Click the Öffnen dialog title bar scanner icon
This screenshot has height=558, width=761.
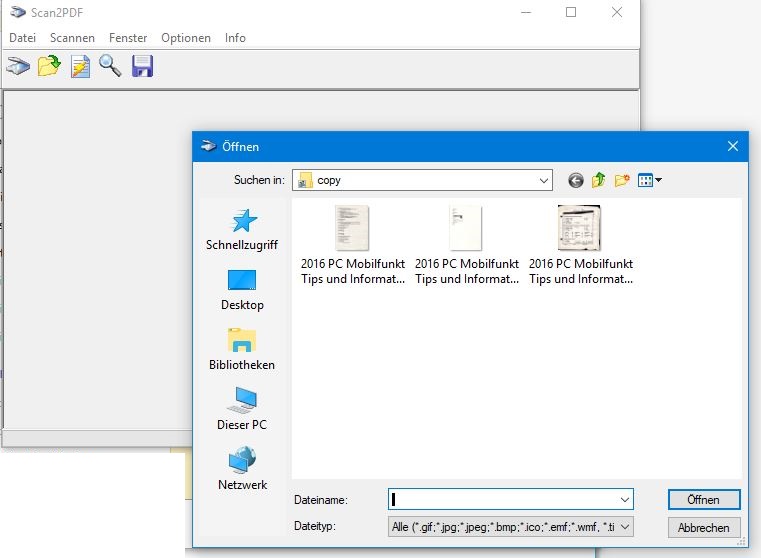208,146
